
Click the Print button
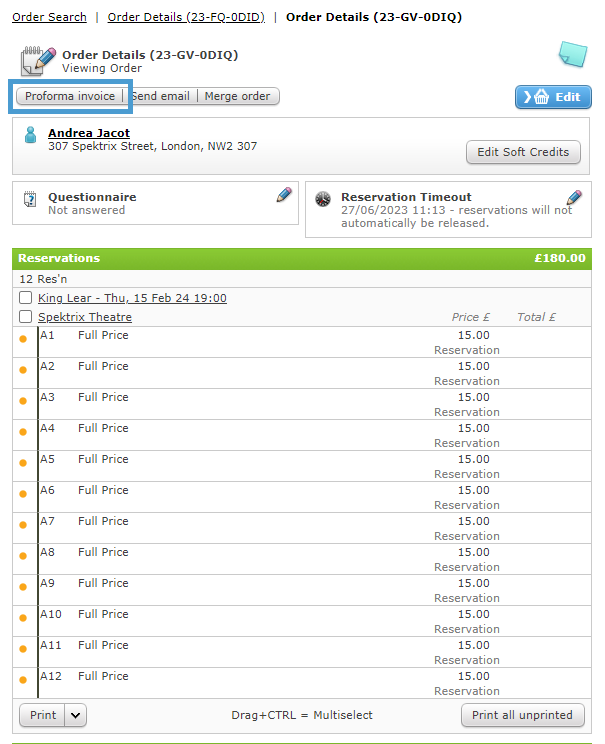point(42,715)
